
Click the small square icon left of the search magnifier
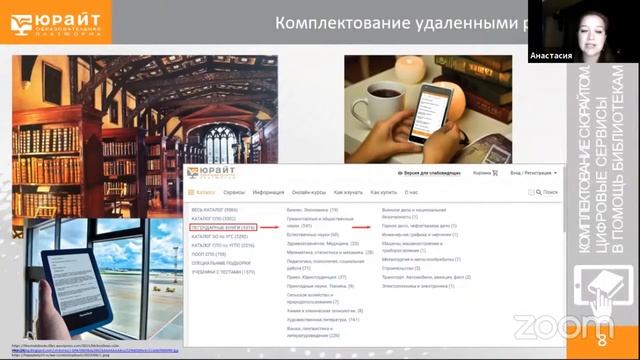tap(531, 192)
